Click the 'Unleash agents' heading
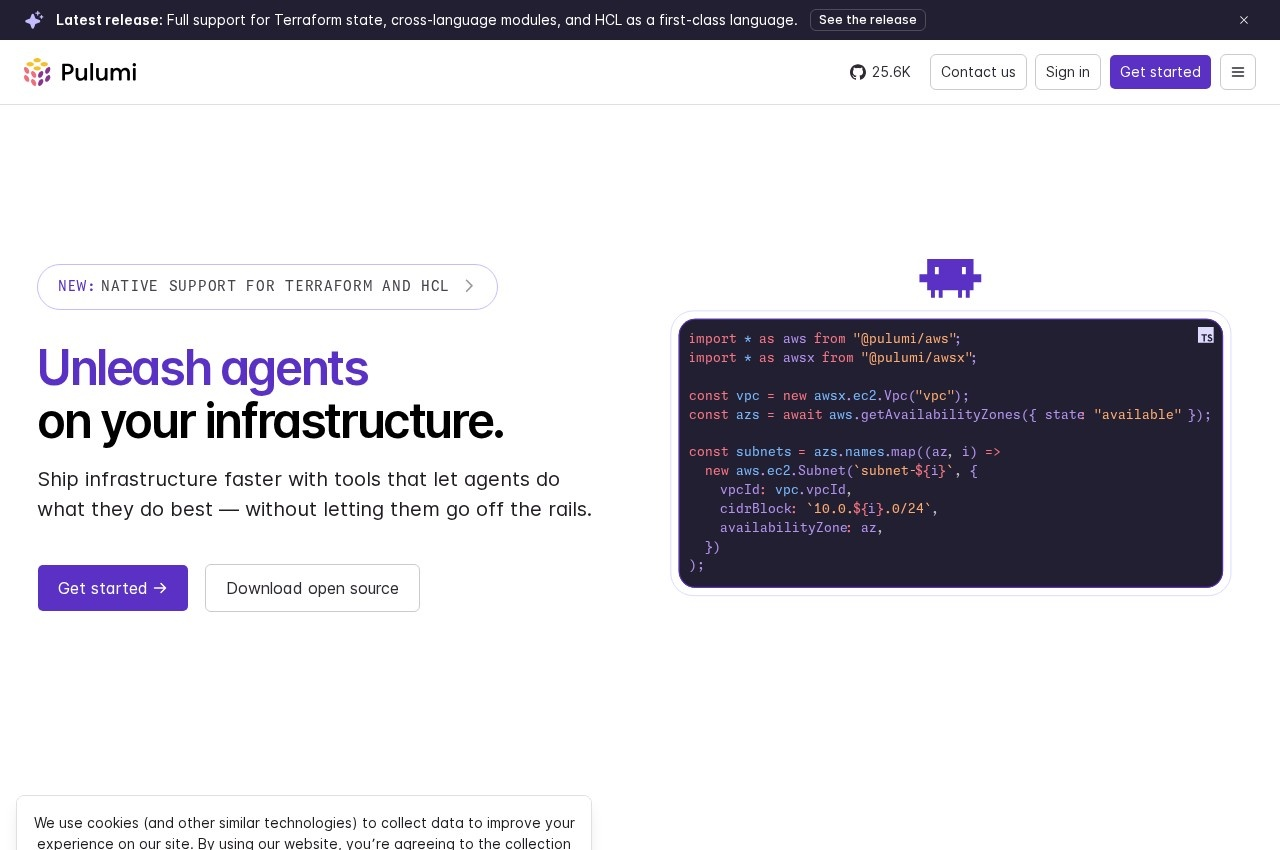The height and width of the screenshot is (850, 1280). coord(202,367)
